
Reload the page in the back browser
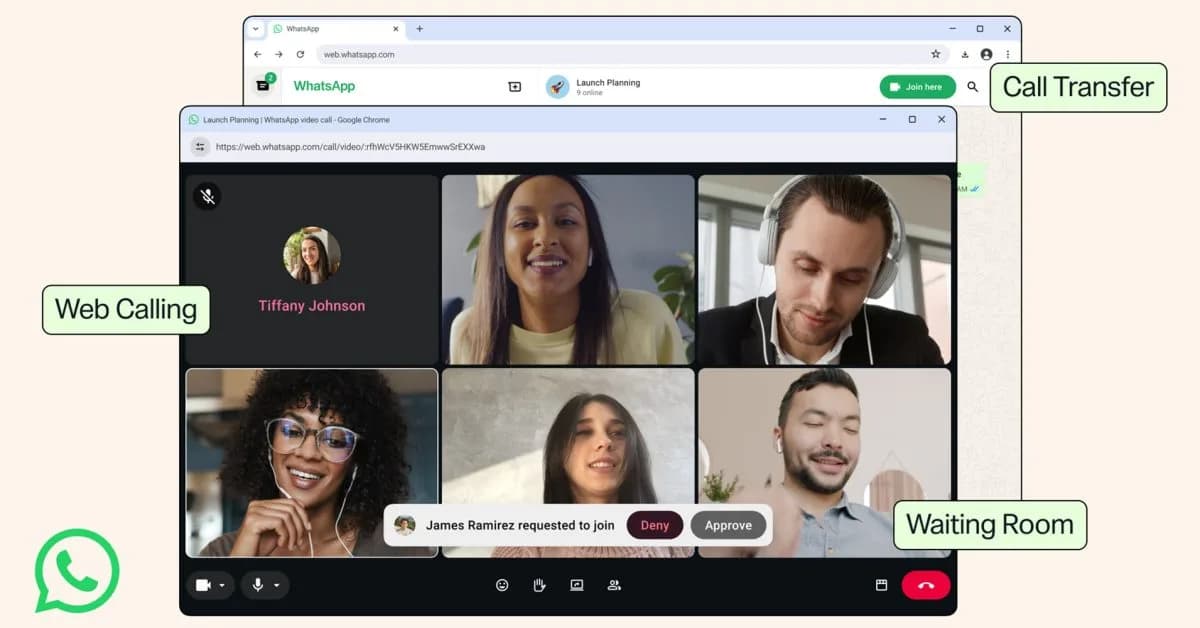tap(300, 54)
